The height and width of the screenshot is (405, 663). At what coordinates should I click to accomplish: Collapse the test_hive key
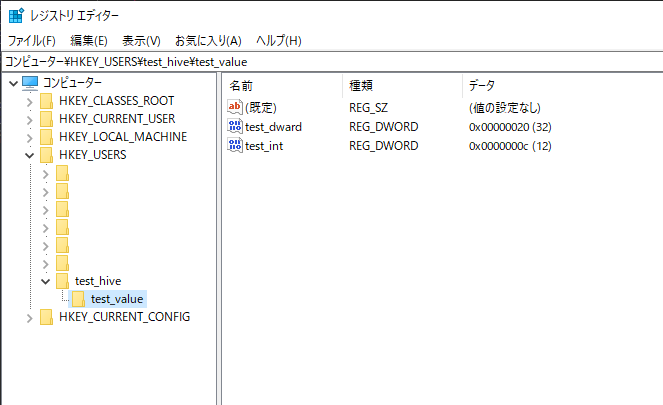click(45, 282)
